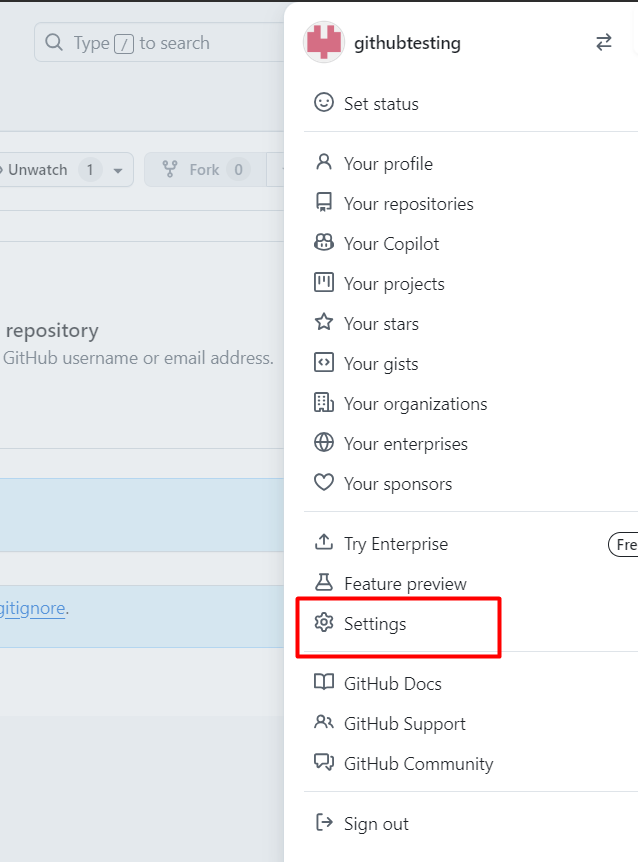This screenshot has height=862, width=638.
Task: Expand the Unwatch dropdown arrow
Action: click(x=118, y=170)
